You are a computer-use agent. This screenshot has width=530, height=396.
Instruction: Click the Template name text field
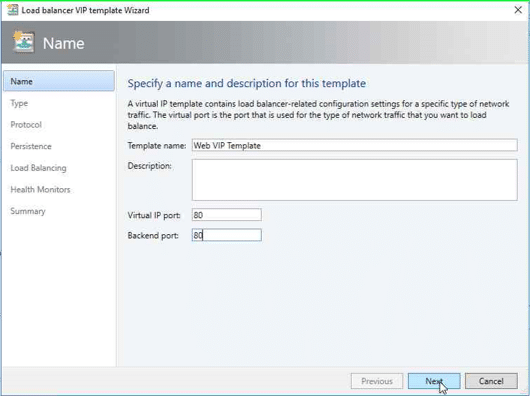(x=355, y=145)
